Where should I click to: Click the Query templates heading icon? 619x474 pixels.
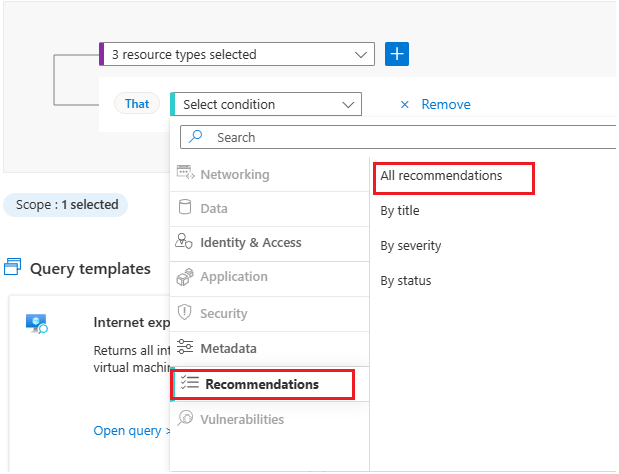pyautogui.click(x=13, y=268)
